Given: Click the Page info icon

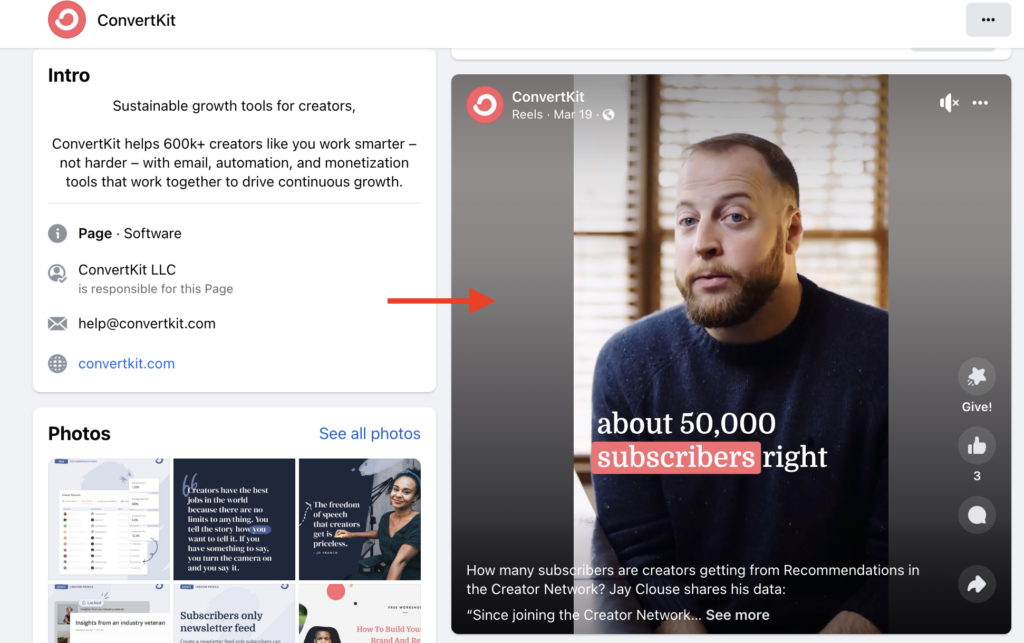Looking at the screenshot, I should [x=57, y=233].
